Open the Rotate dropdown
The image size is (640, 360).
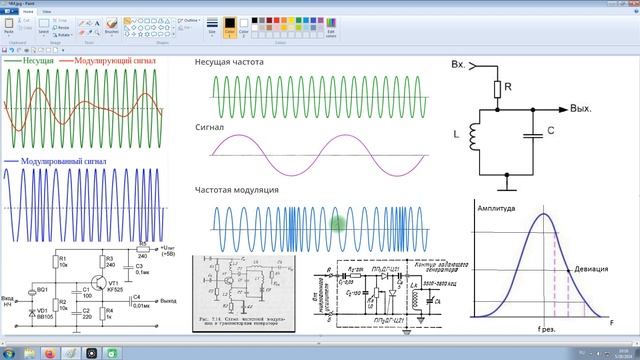click(x=62, y=35)
